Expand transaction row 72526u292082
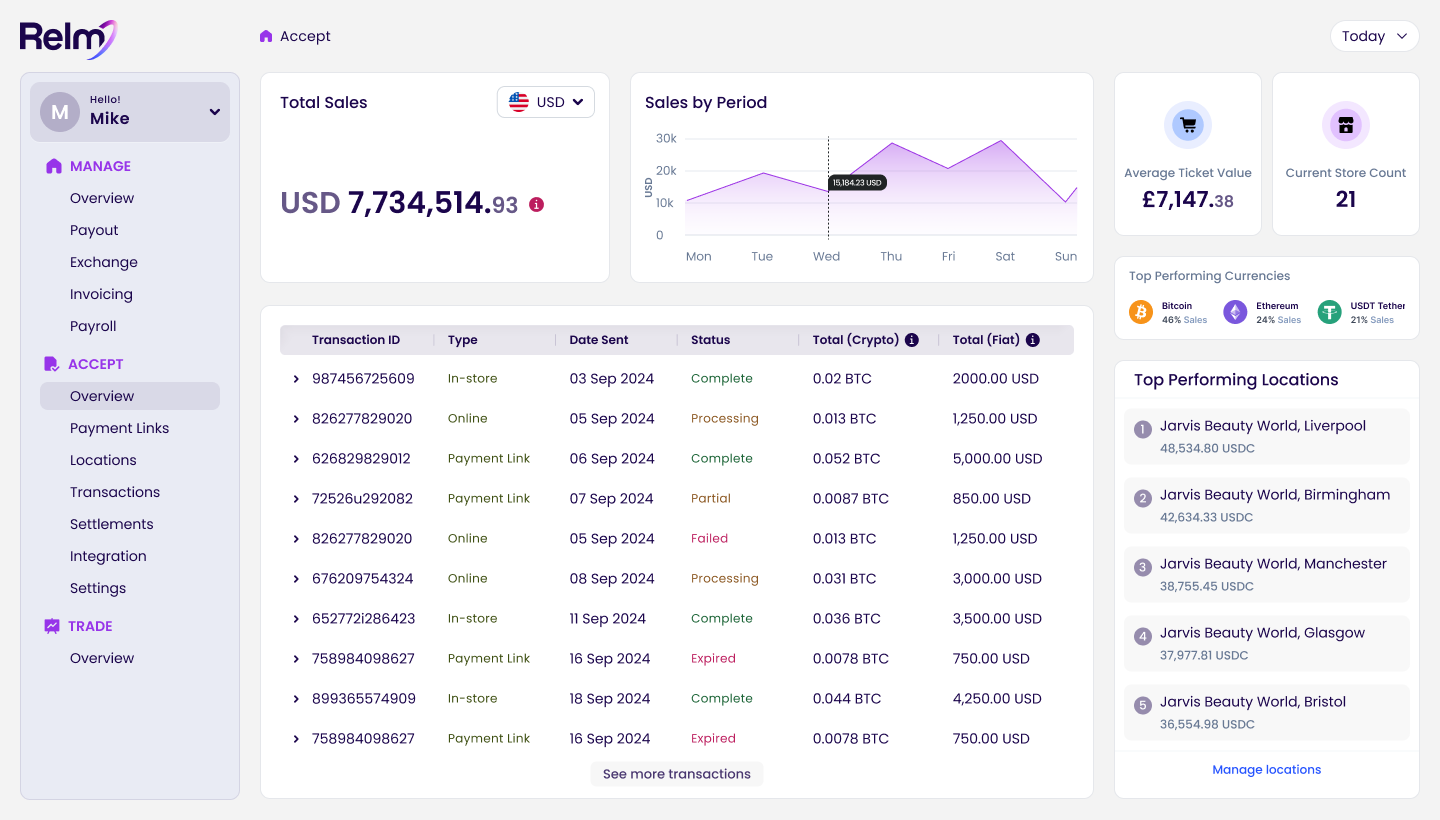 (296, 499)
